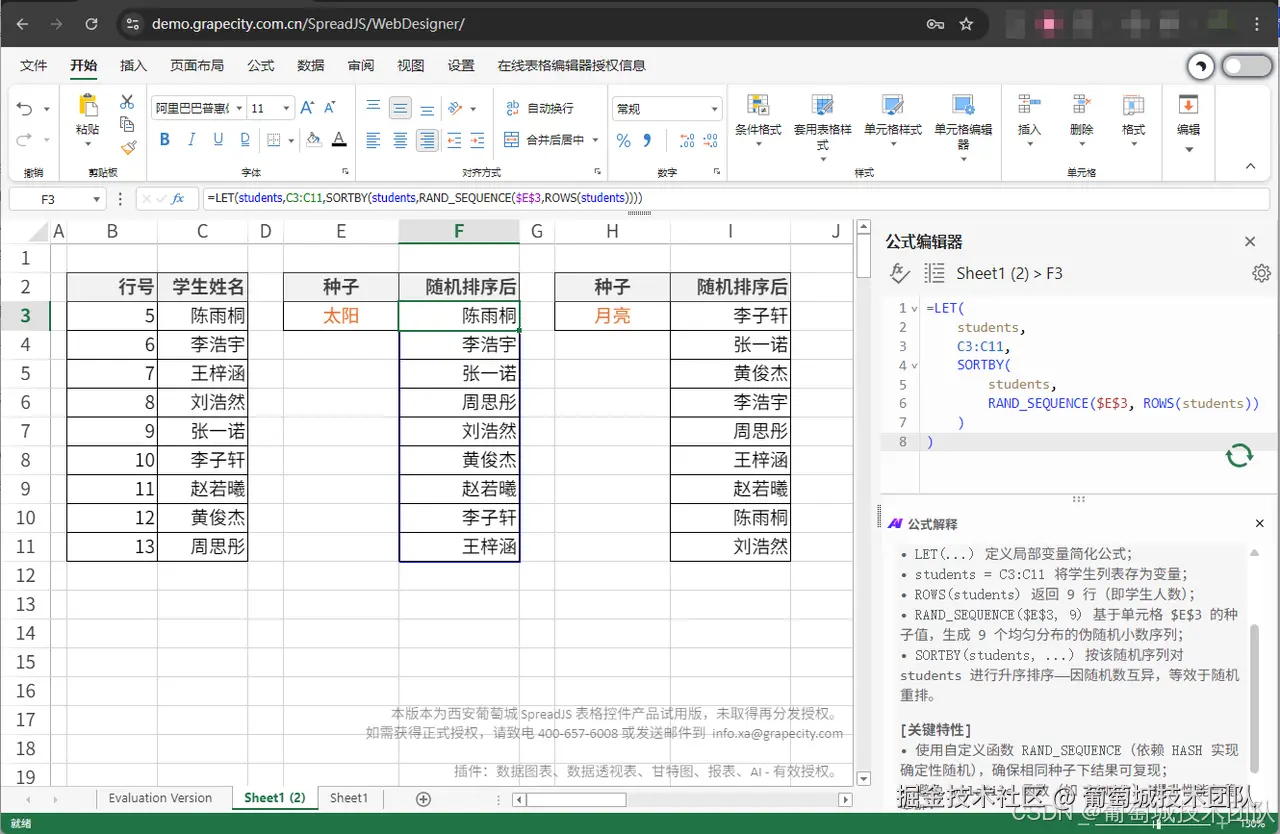Open the name box dropdown for F3

tap(97, 199)
